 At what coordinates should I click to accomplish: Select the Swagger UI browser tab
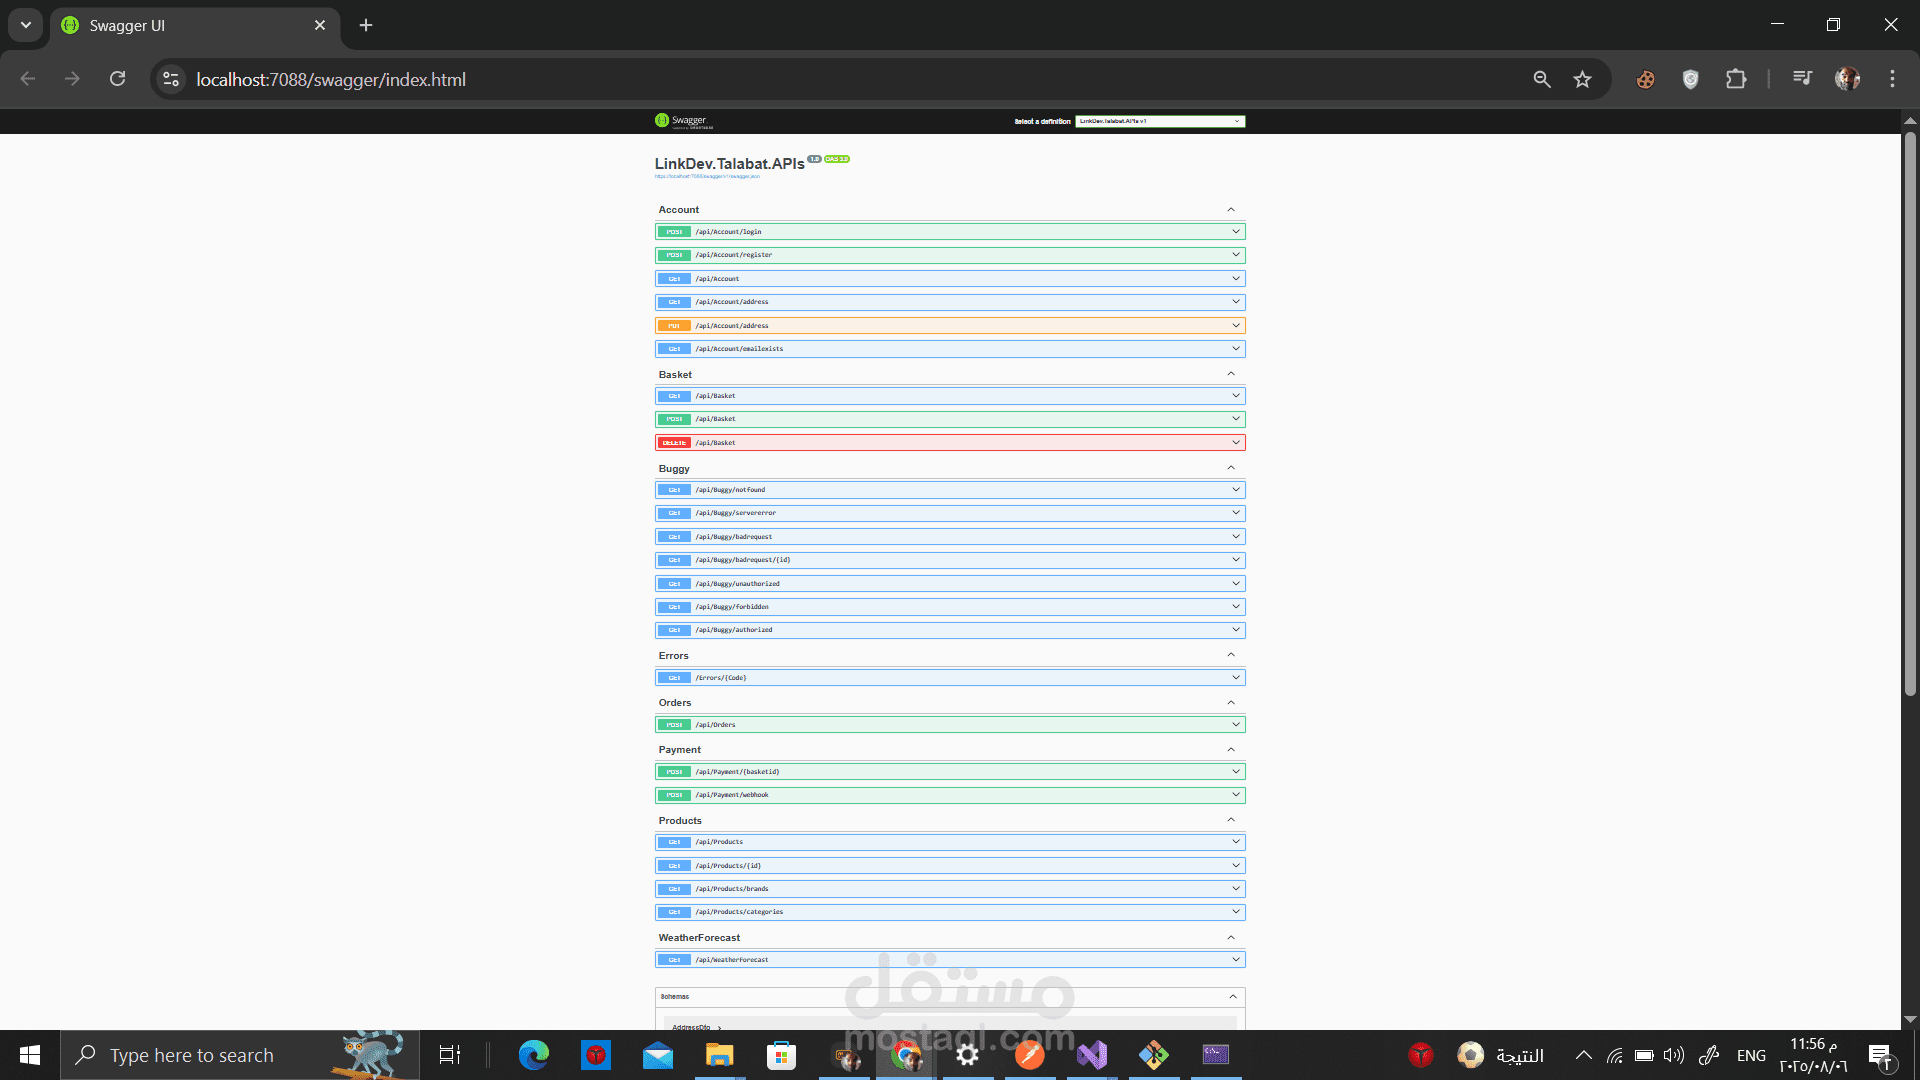point(195,25)
